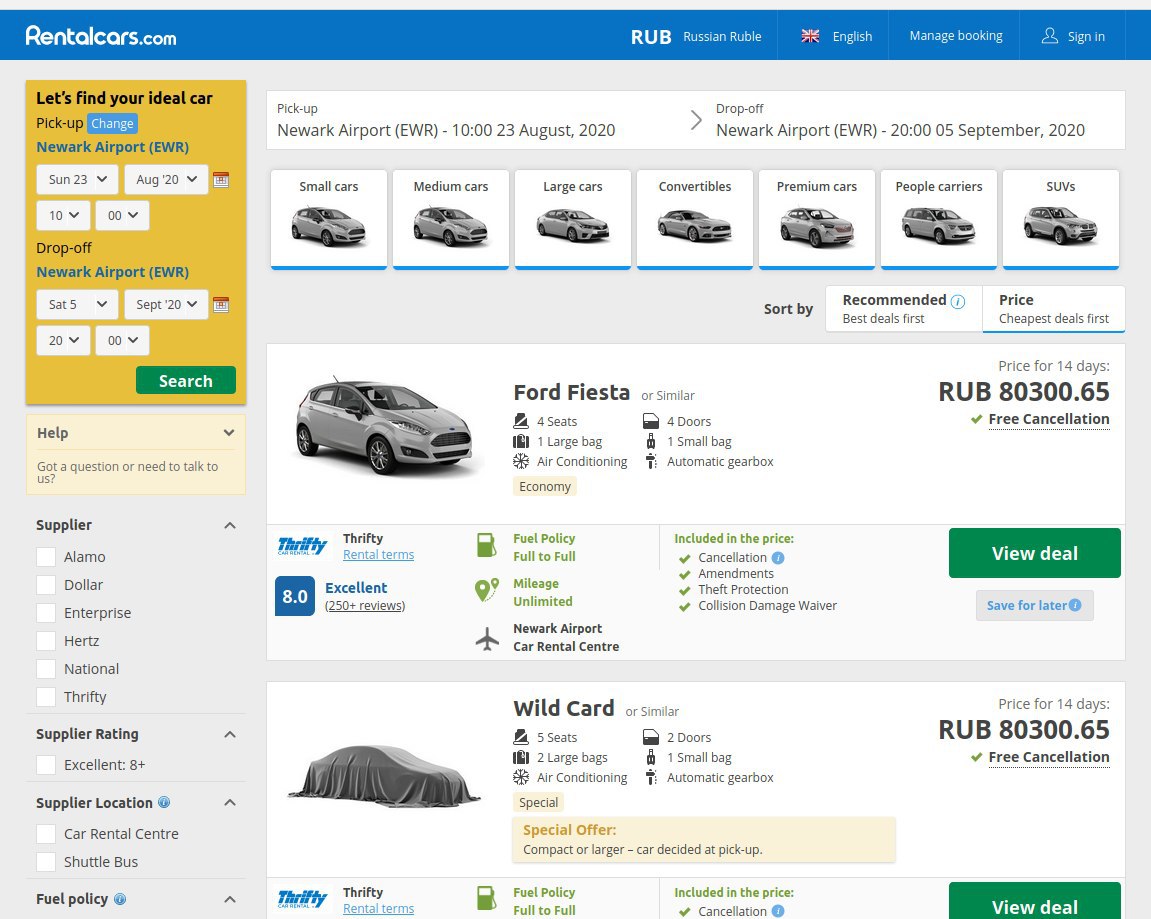The image size is (1151, 919).
Task: Click the Ford Fiesta large bag icon
Action: tap(520, 441)
